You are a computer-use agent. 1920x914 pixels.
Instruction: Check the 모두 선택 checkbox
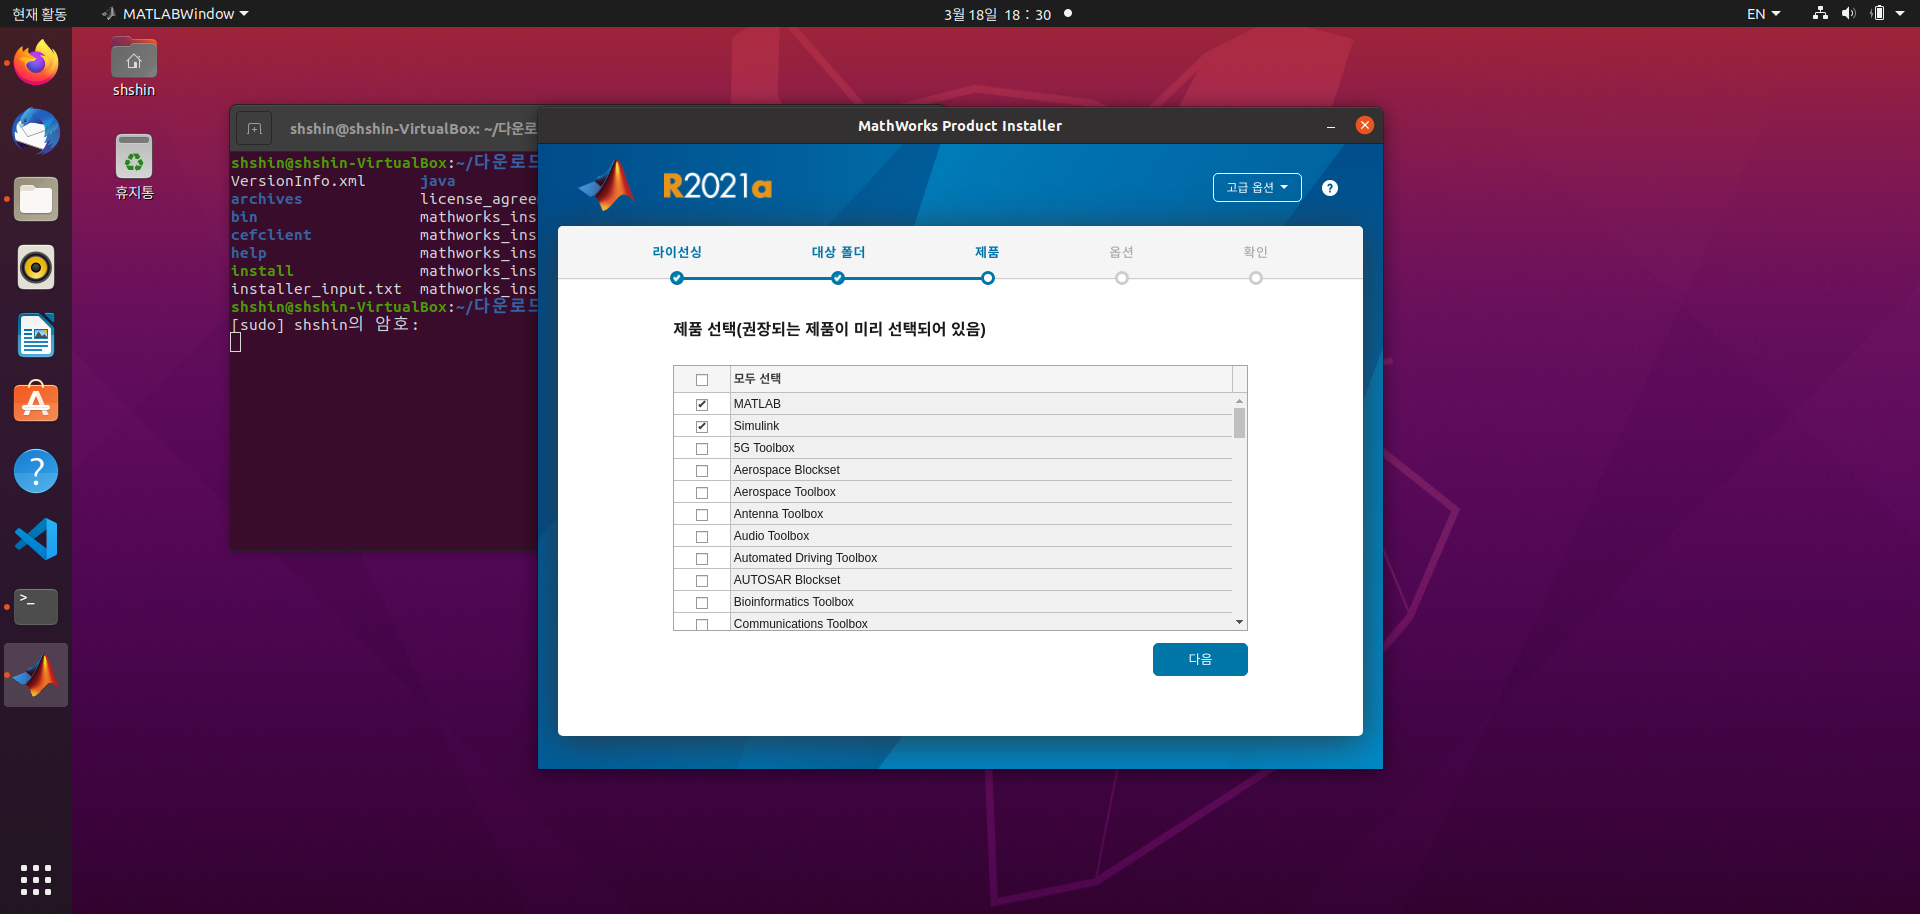702,380
